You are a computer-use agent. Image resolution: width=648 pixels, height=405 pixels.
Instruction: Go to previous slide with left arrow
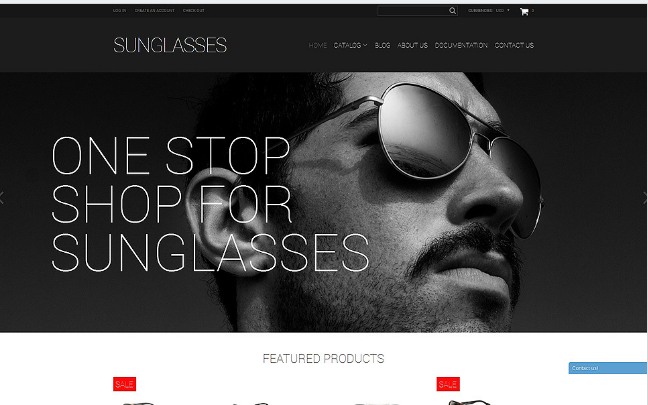click(x=2, y=198)
